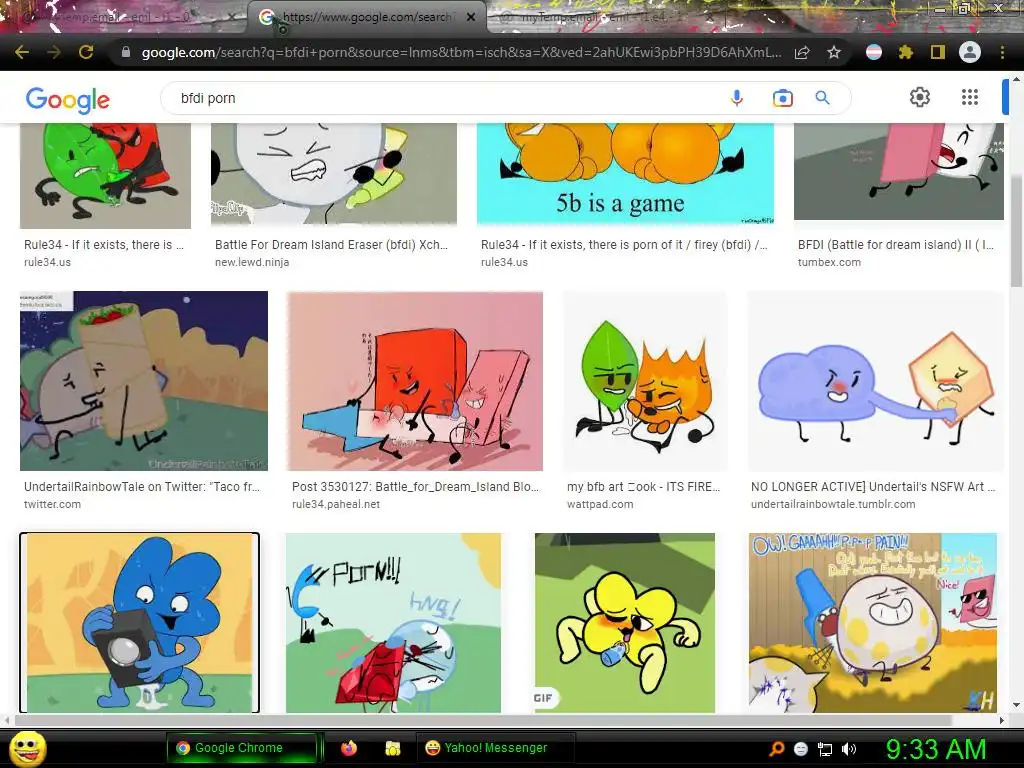The image size is (1024, 768).
Task: Submit search with the magnifier icon
Action: point(822,98)
